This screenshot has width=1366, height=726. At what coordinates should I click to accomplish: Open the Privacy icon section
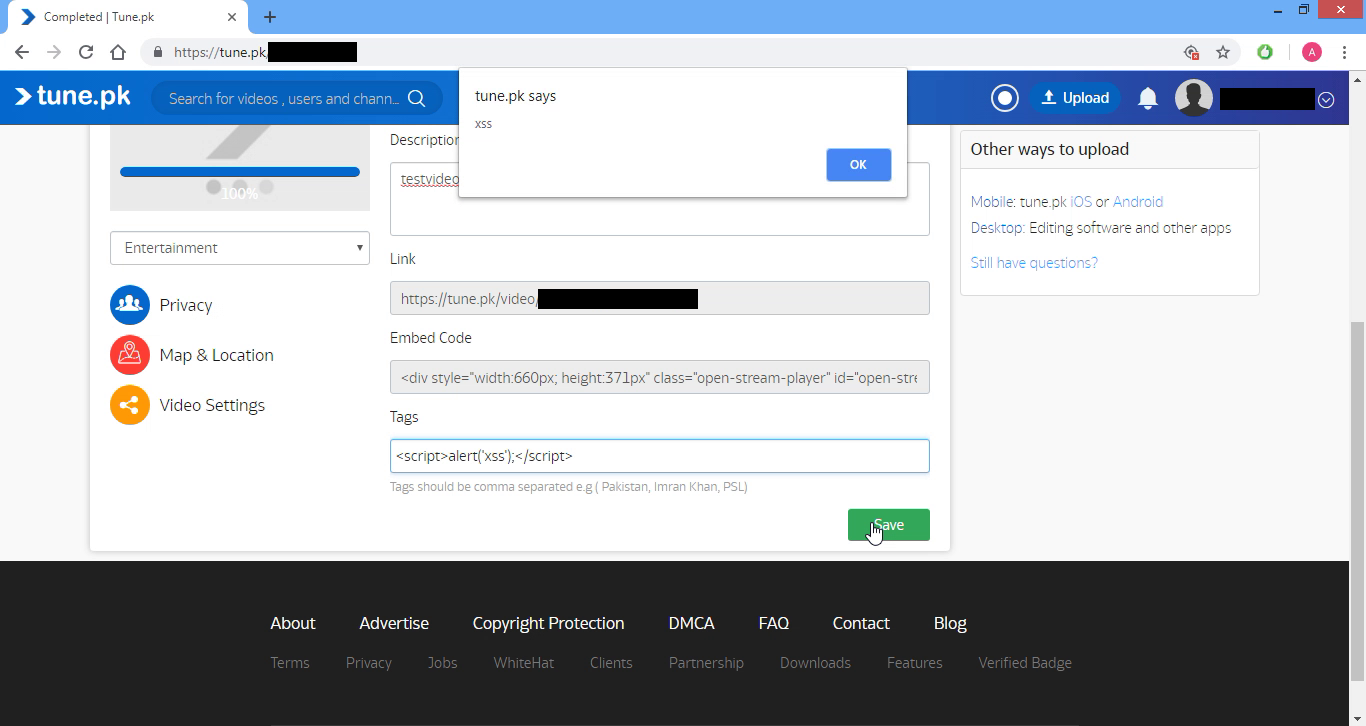point(130,305)
